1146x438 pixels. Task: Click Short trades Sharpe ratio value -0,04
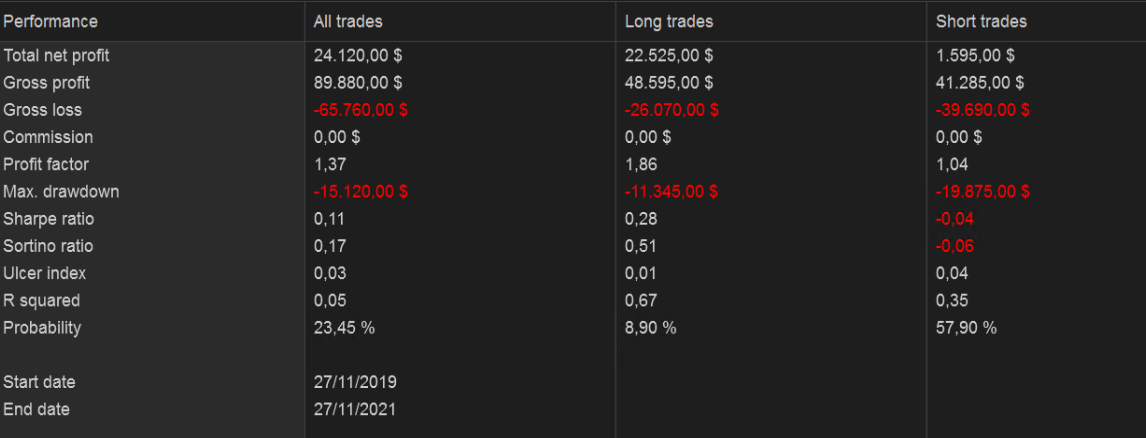(x=955, y=219)
